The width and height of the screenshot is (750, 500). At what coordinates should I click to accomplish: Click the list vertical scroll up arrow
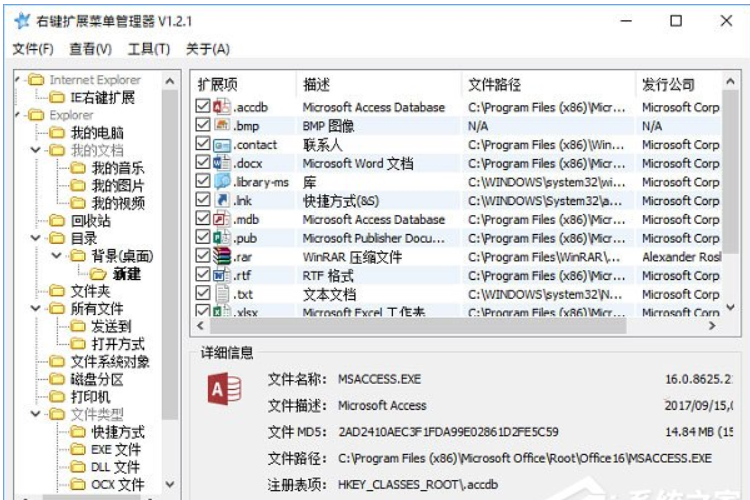(x=730, y=81)
